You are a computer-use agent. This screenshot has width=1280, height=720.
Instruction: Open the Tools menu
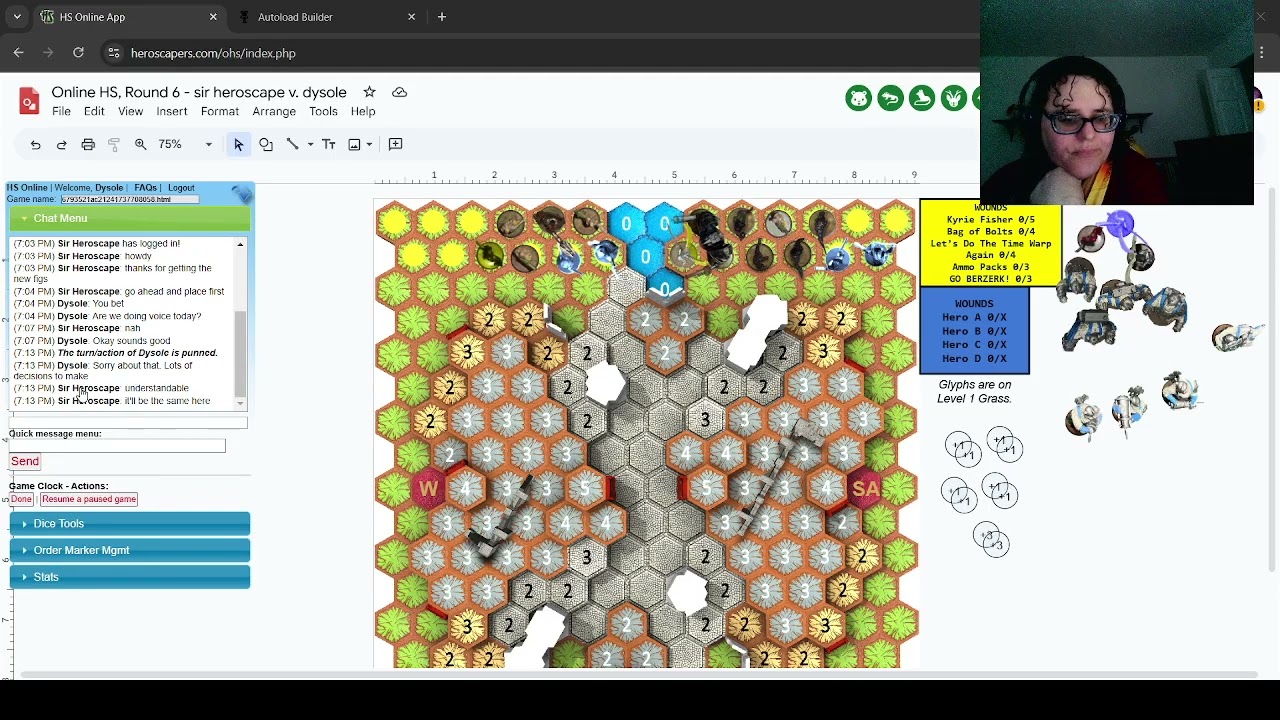(x=323, y=112)
